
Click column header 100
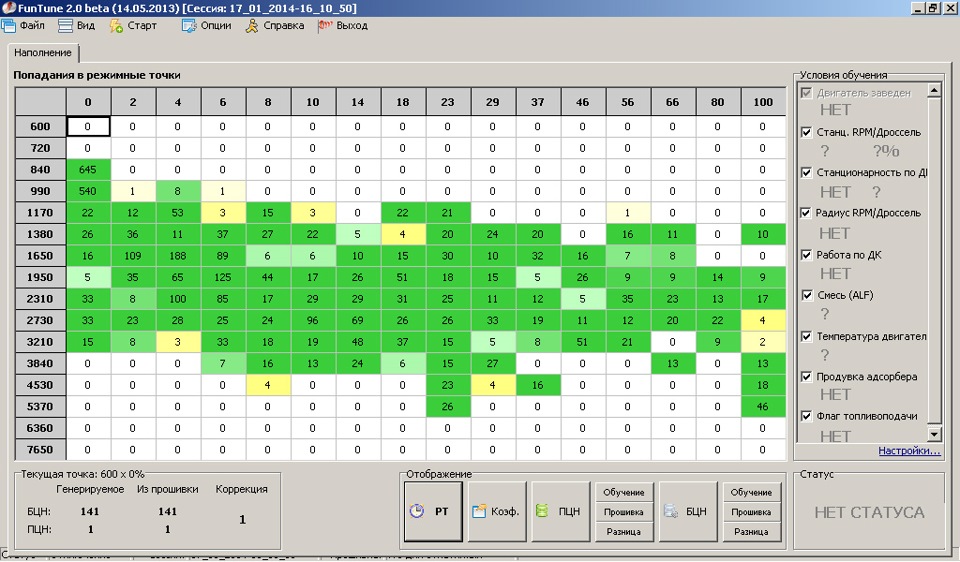tap(763, 102)
